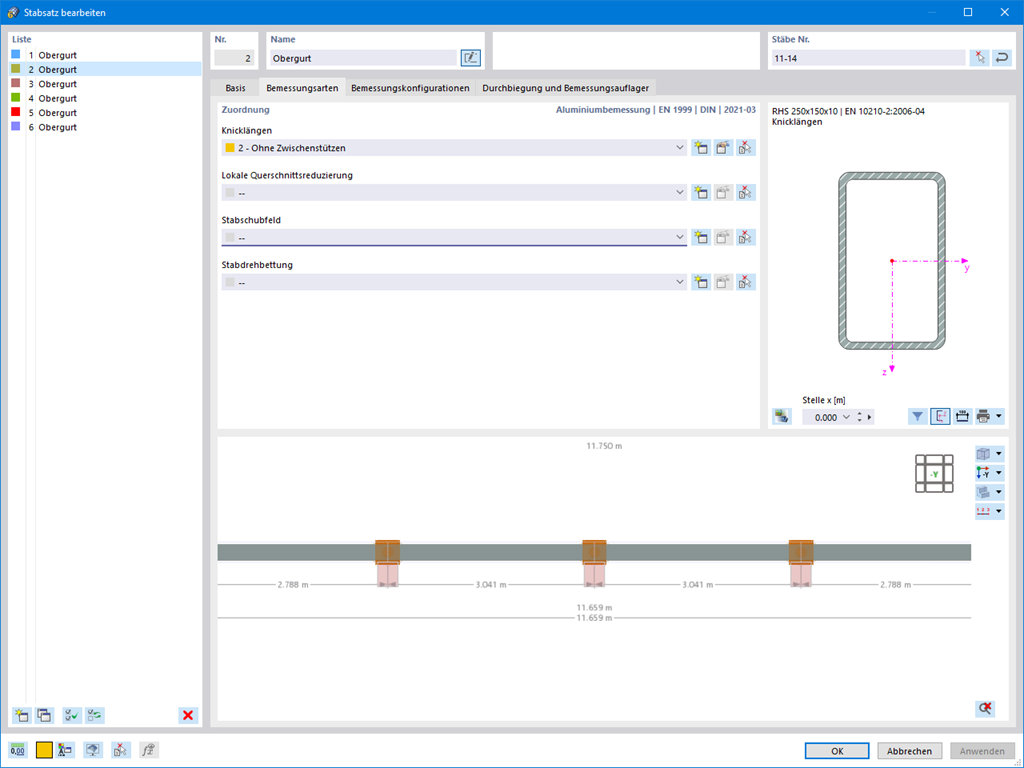Image resolution: width=1024 pixels, height=768 pixels.
Task: Open the 1 2 3 numbering display dropdown
Action: 999,511
